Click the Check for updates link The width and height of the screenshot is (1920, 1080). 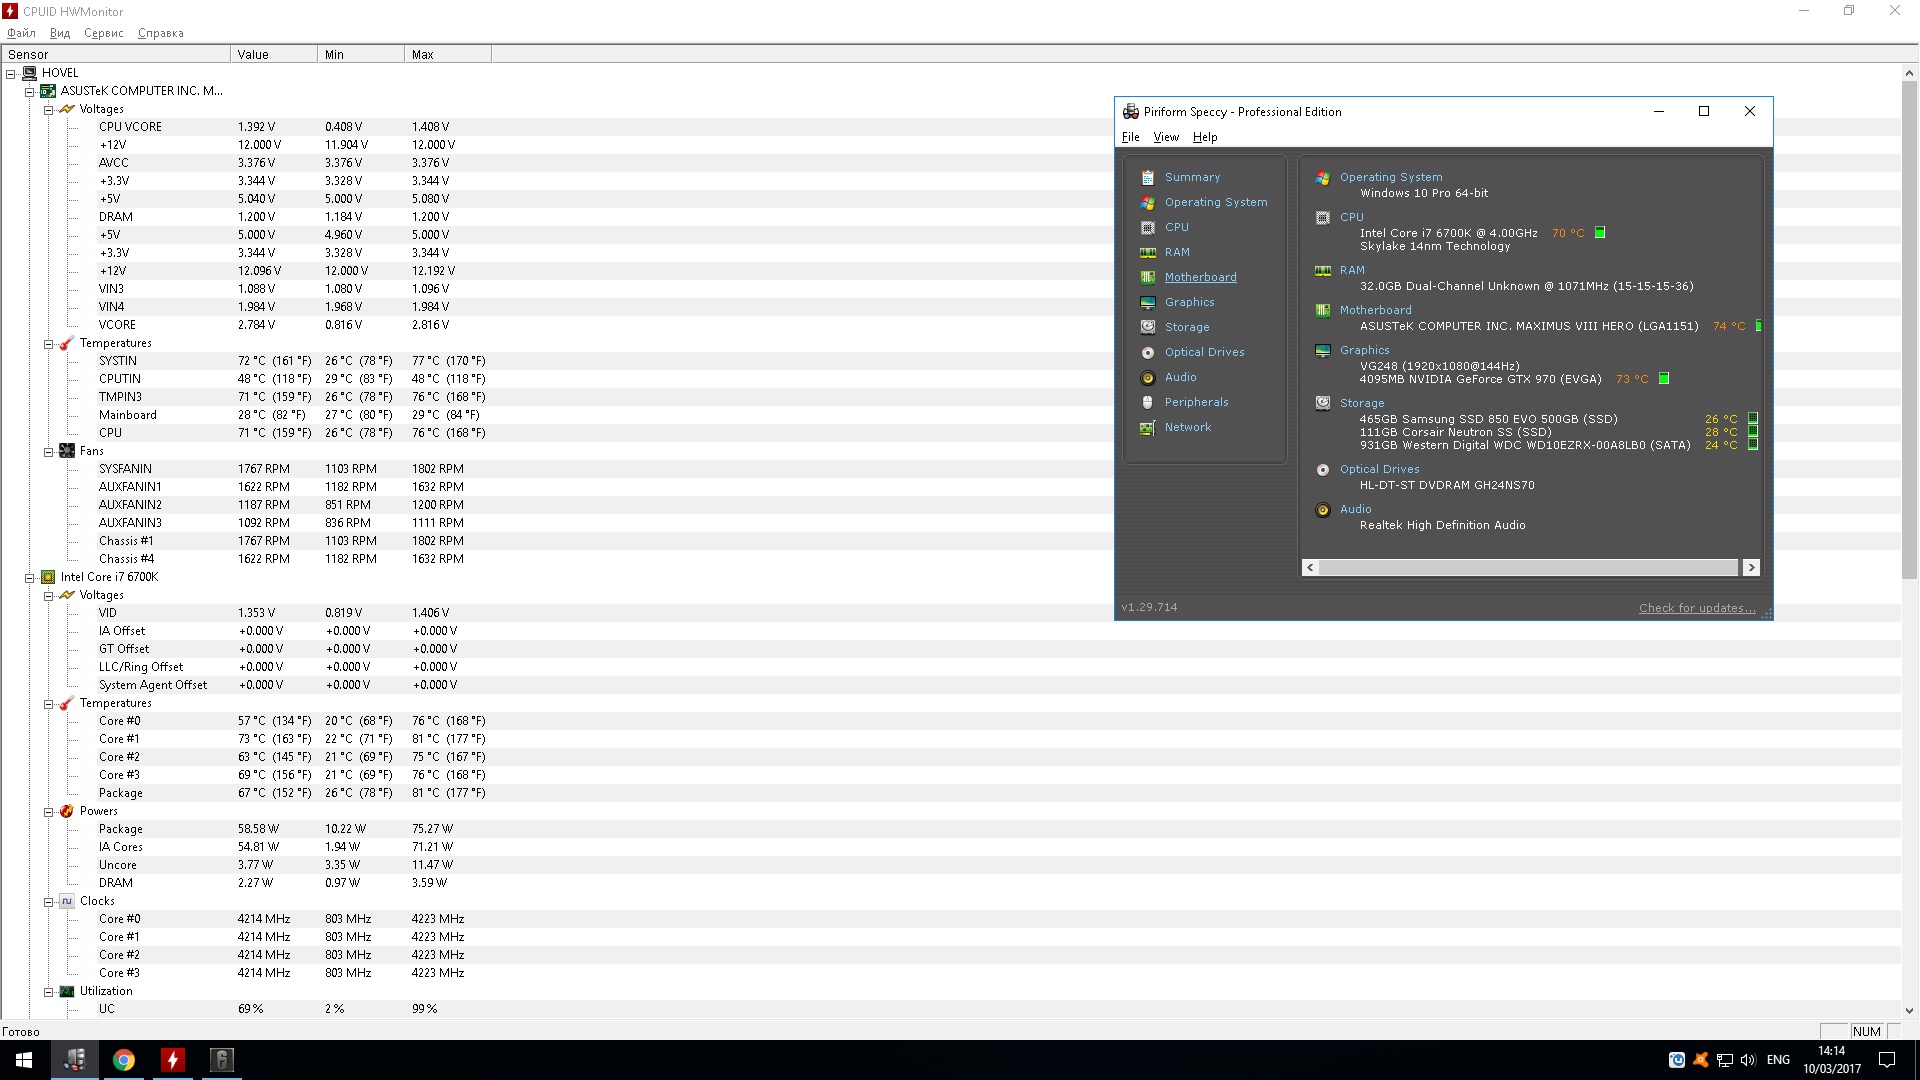click(x=1697, y=608)
